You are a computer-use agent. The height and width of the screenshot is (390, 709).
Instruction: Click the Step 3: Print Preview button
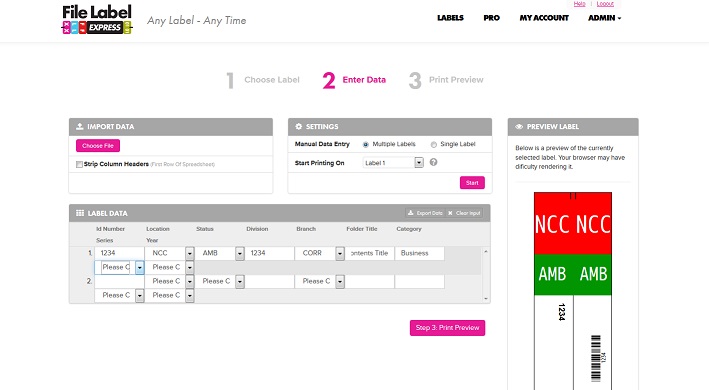tap(447, 328)
